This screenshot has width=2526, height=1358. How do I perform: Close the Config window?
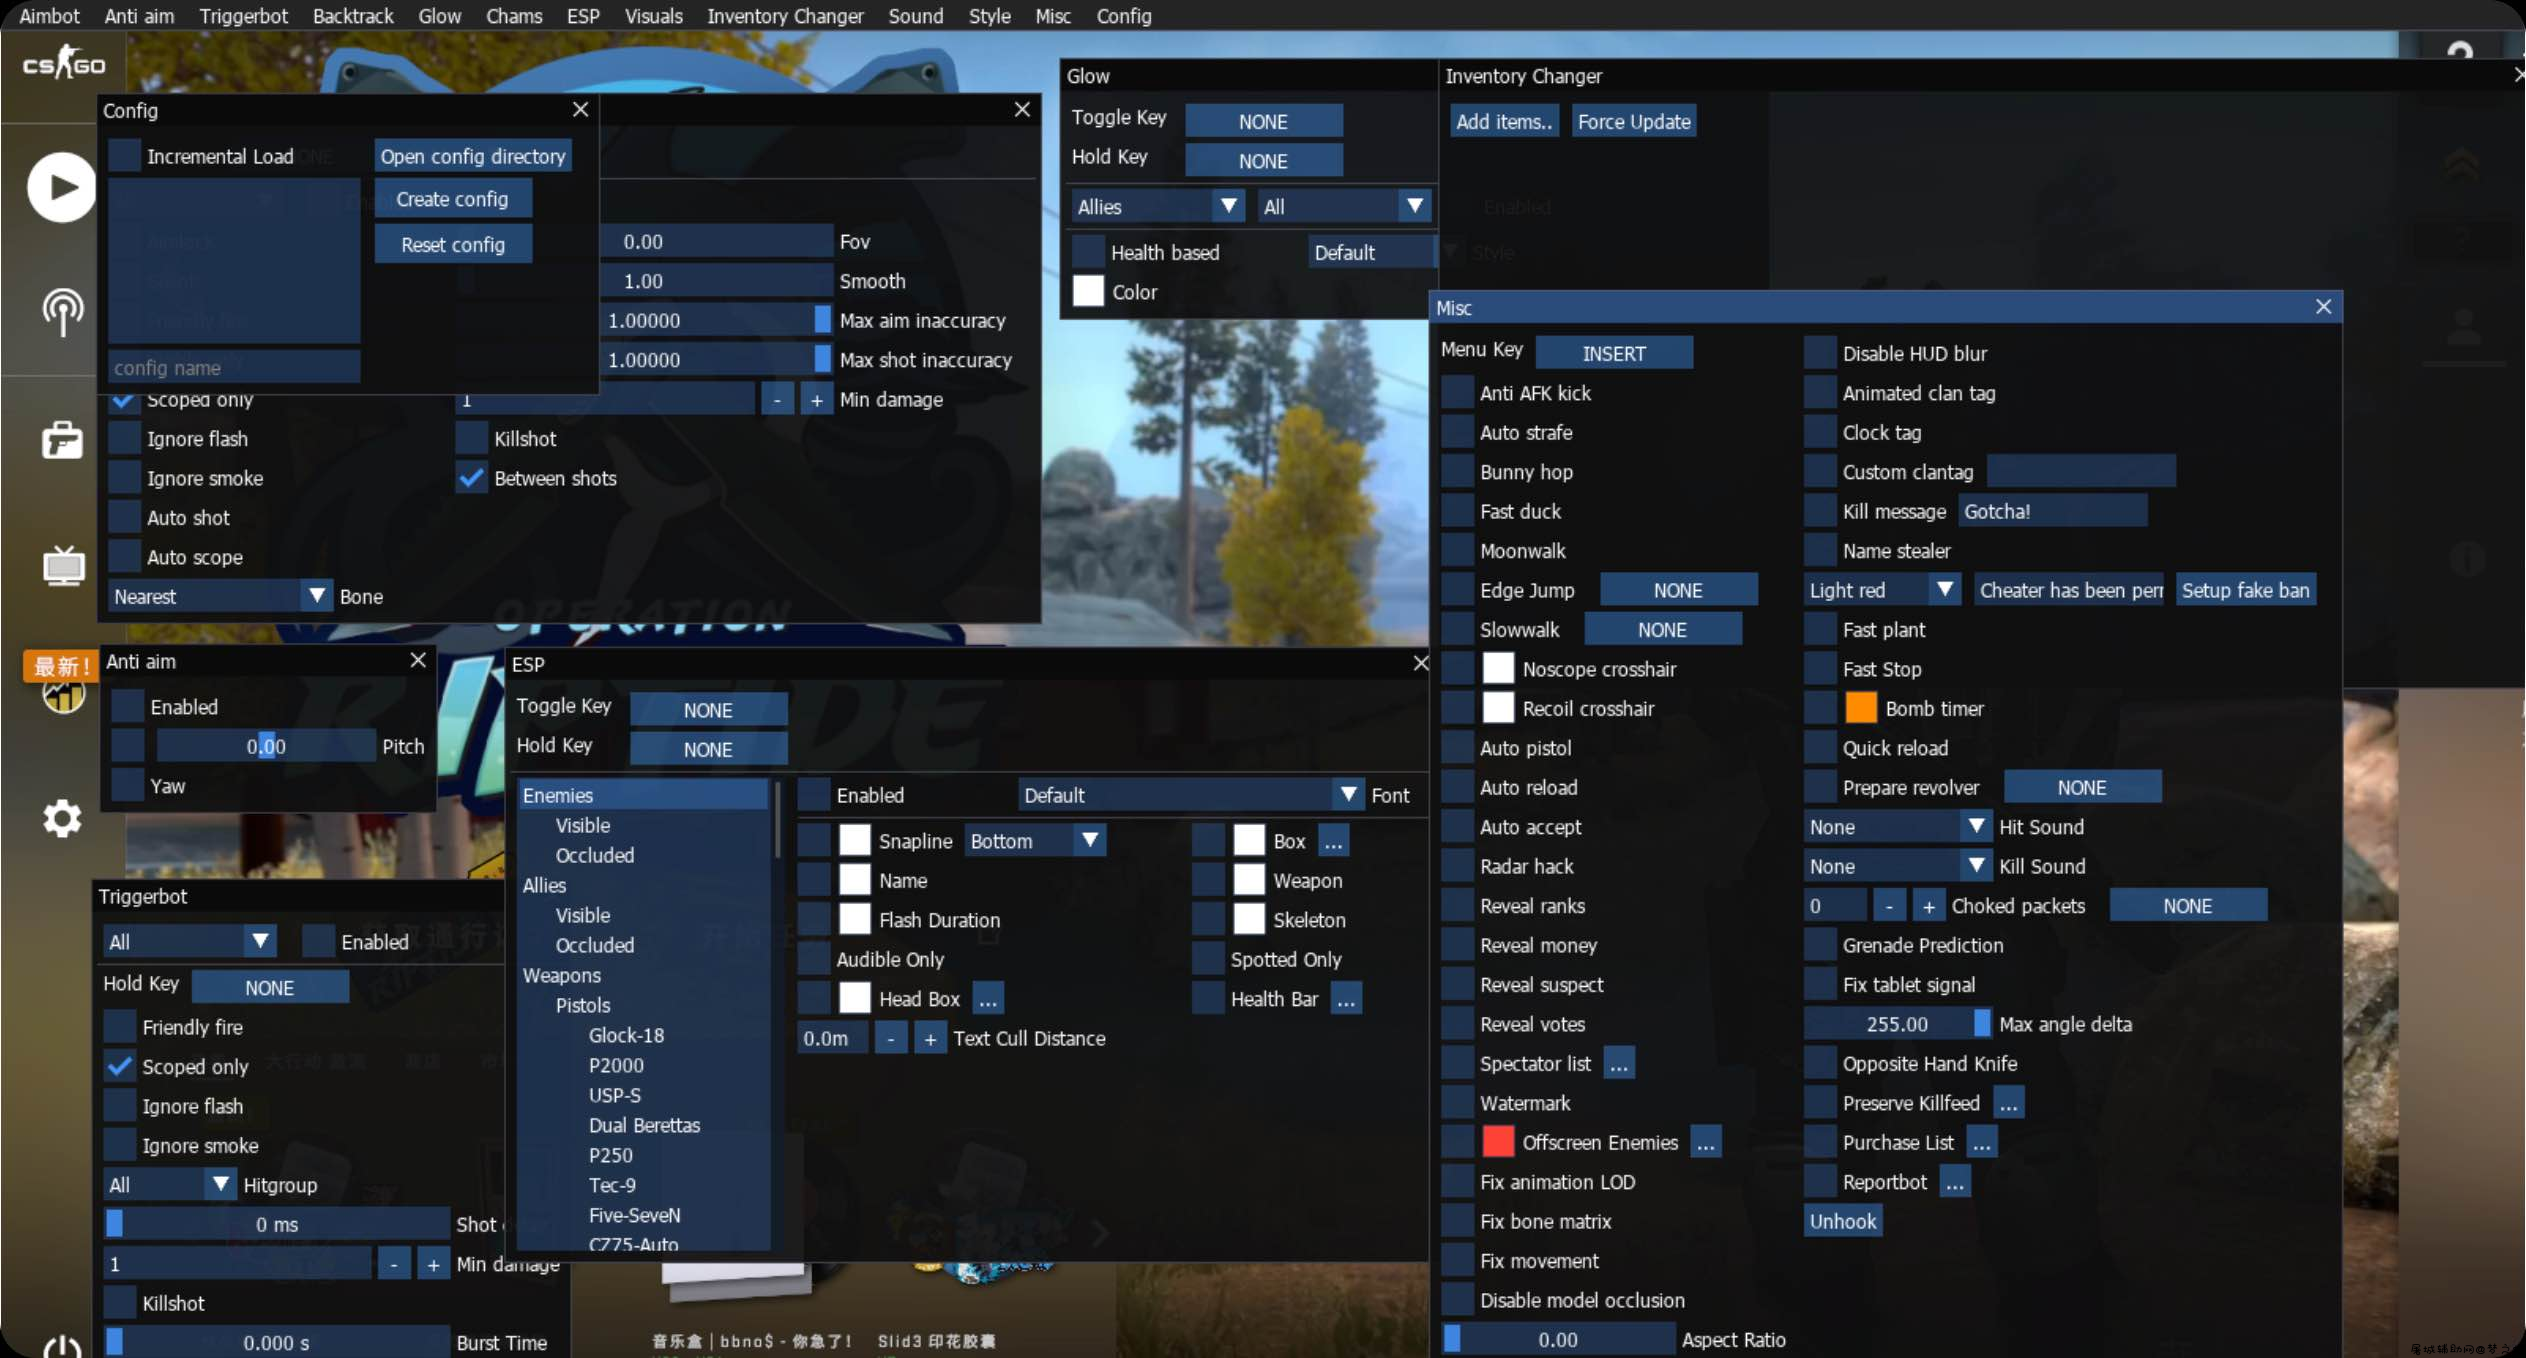580,110
